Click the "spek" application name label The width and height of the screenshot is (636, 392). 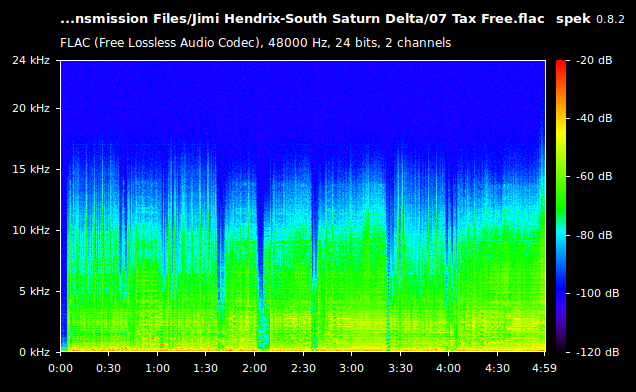pos(573,19)
